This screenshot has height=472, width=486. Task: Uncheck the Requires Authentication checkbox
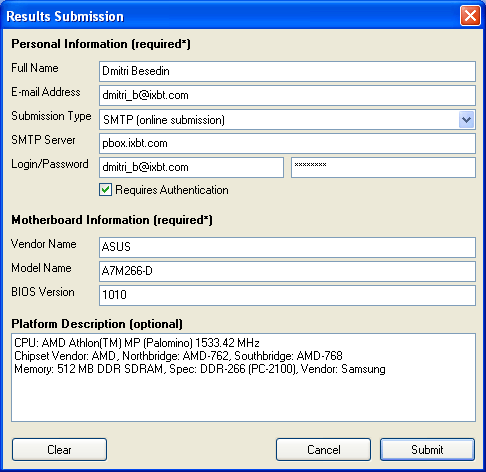[106, 190]
